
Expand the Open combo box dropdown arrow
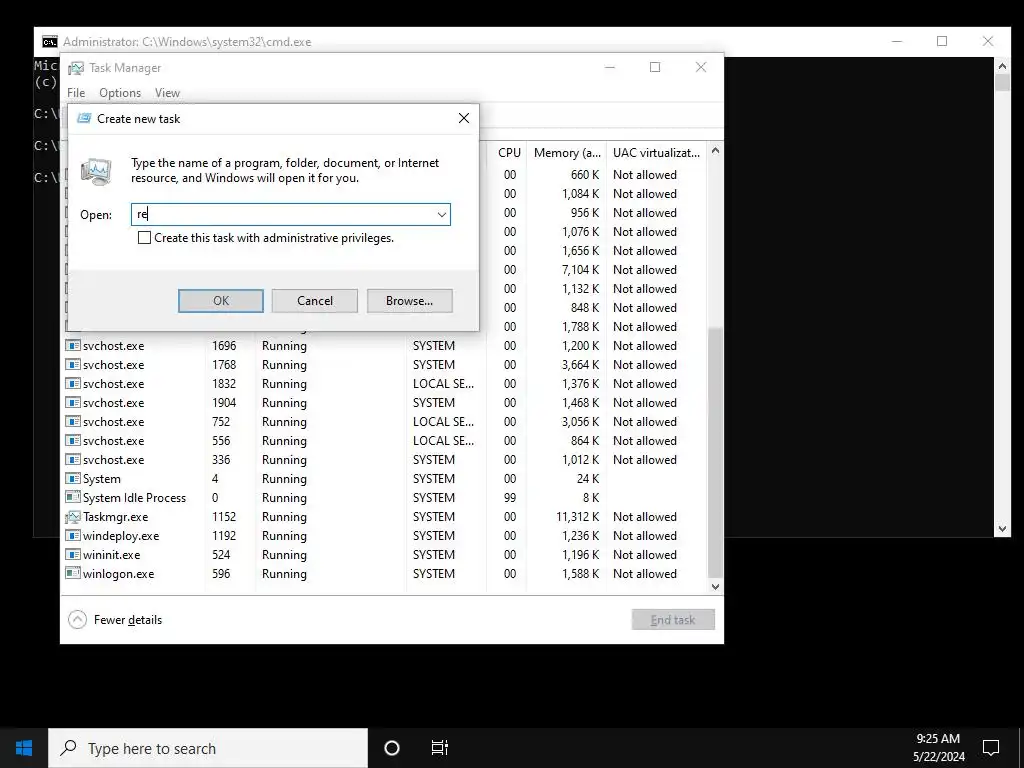(x=441, y=214)
